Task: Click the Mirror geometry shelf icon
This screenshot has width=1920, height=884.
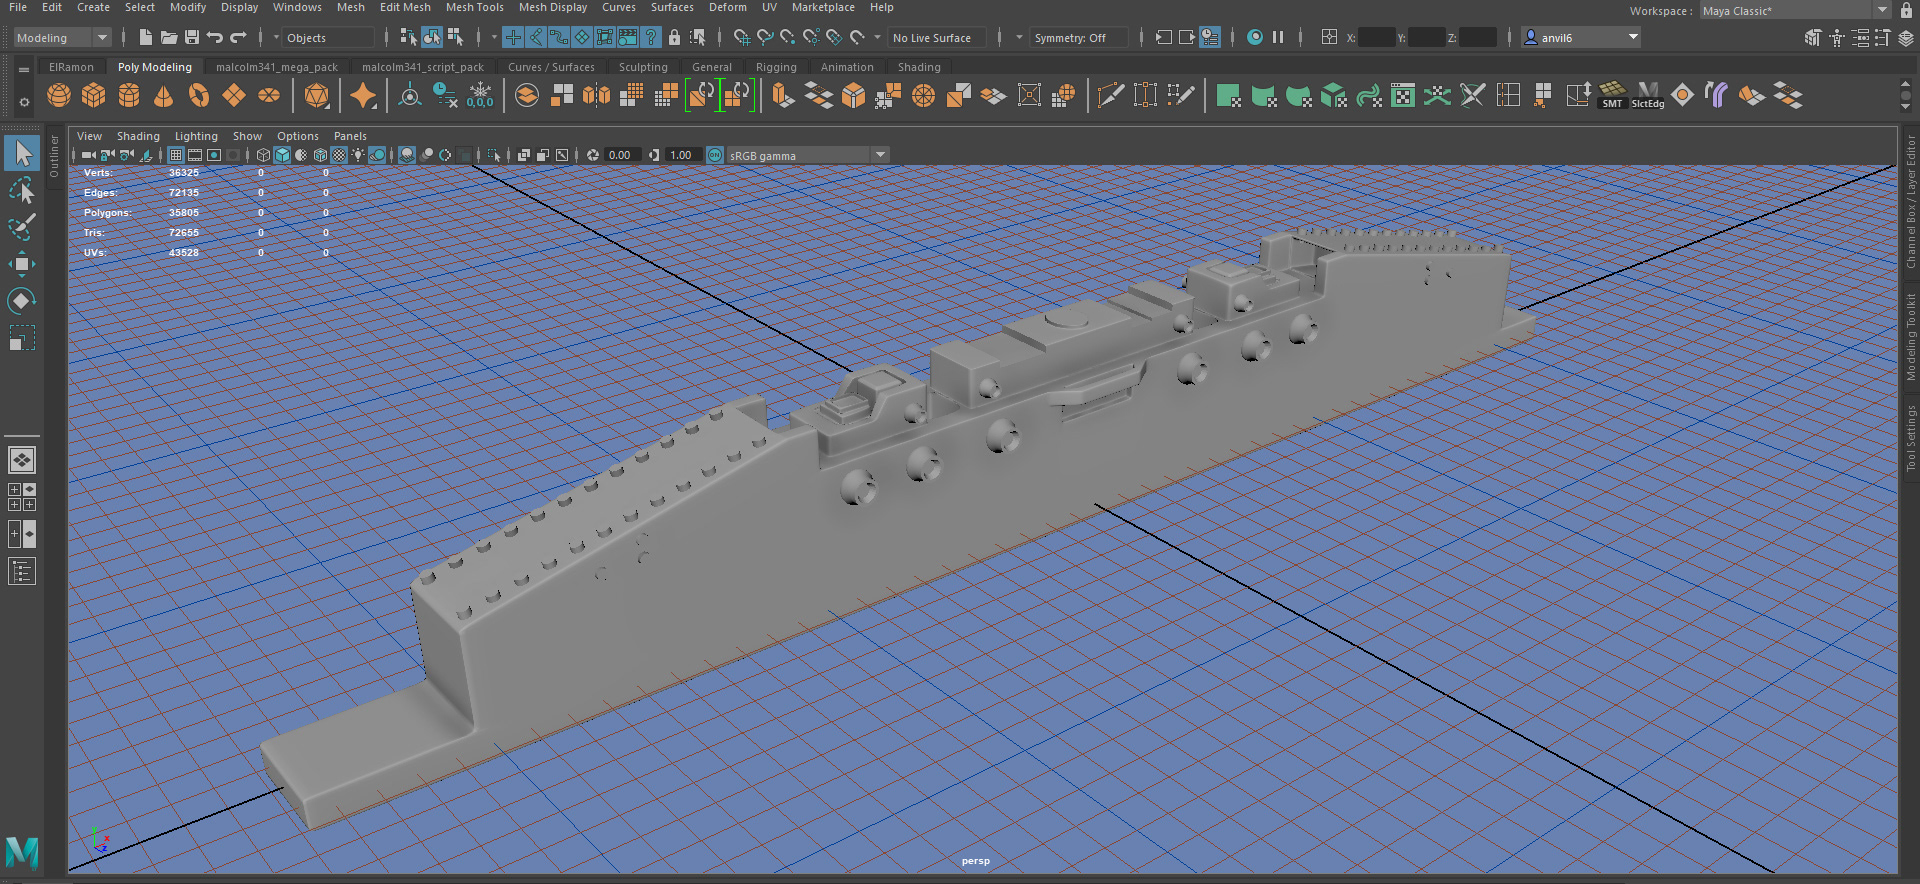Action: pyautogui.click(x=596, y=96)
